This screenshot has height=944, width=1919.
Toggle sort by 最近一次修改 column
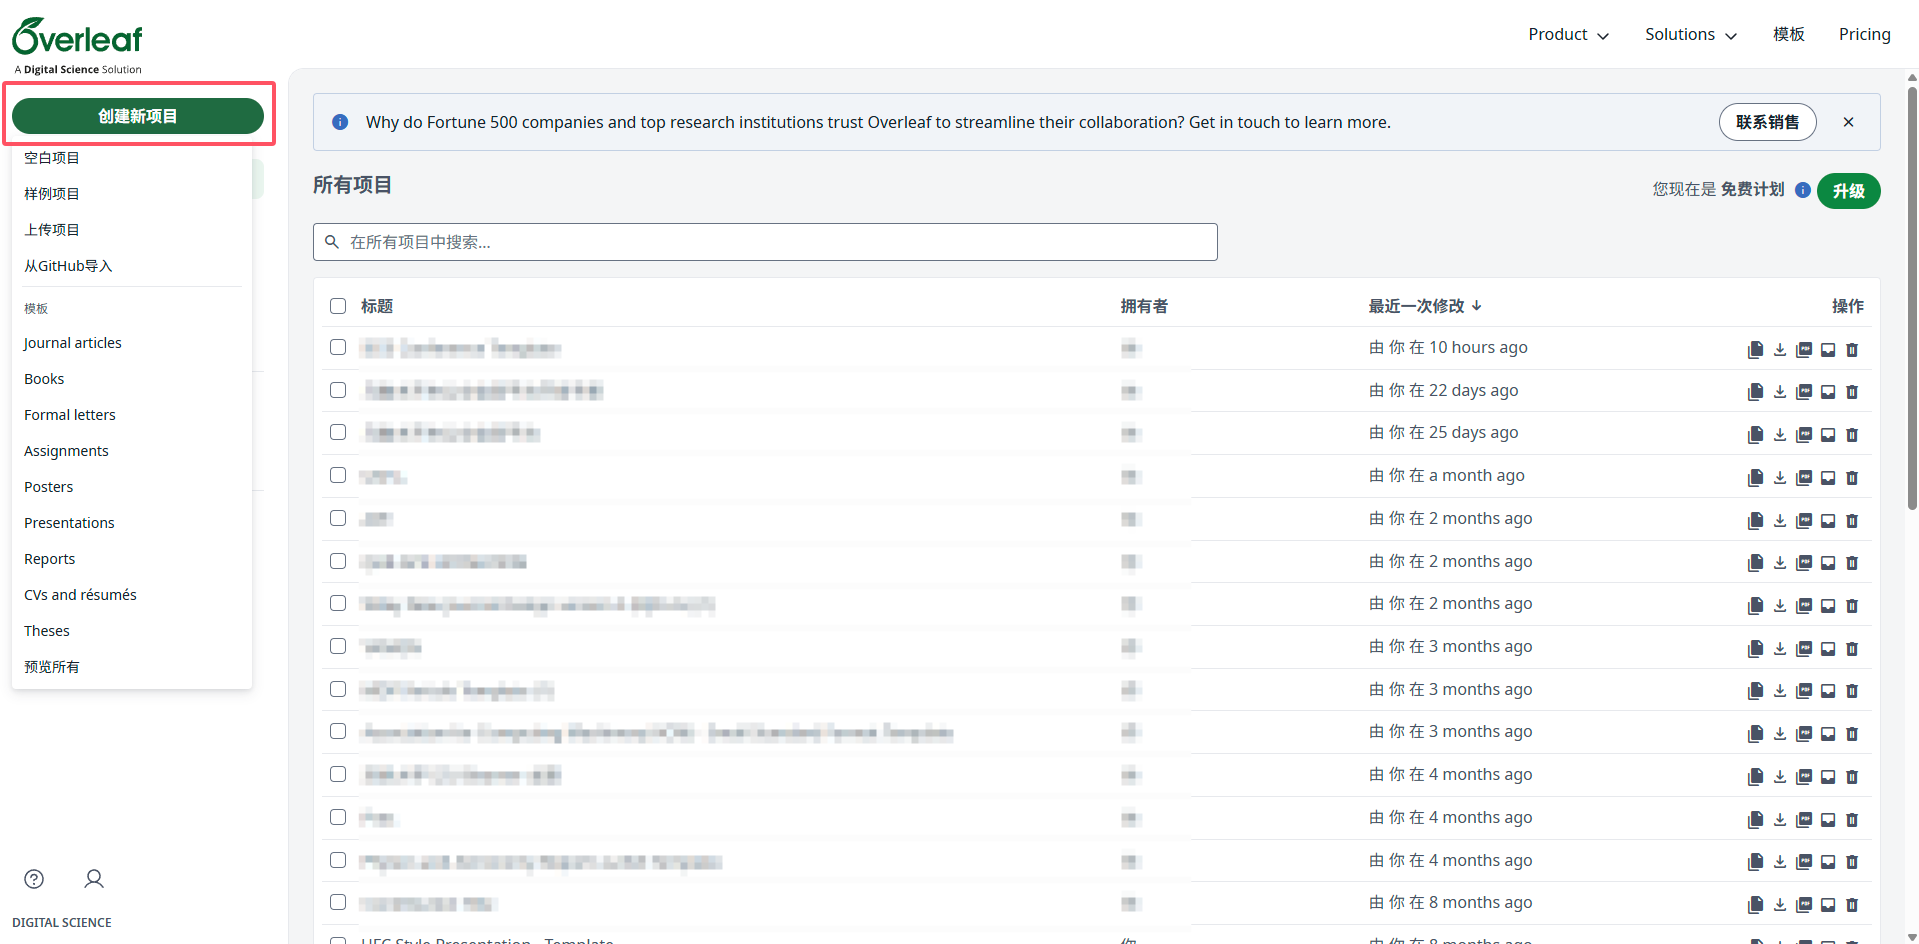click(x=1424, y=306)
